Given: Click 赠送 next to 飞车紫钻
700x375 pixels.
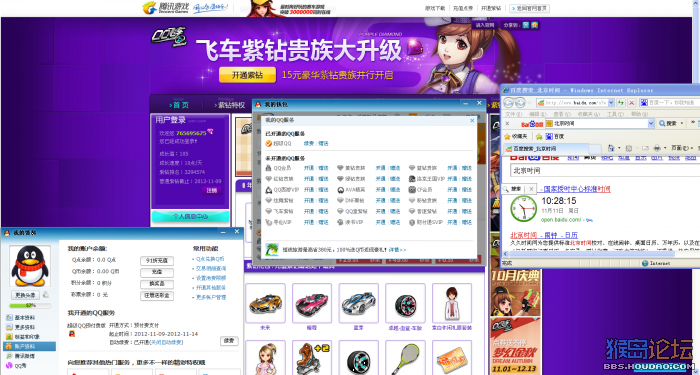Looking at the screenshot, I should pos(323,211).
